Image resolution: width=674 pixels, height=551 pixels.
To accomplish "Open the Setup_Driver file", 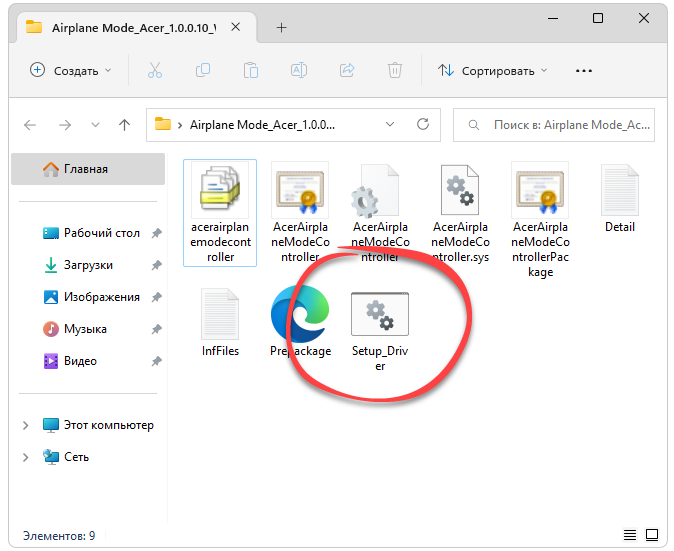I will click(x=380, y=319).
